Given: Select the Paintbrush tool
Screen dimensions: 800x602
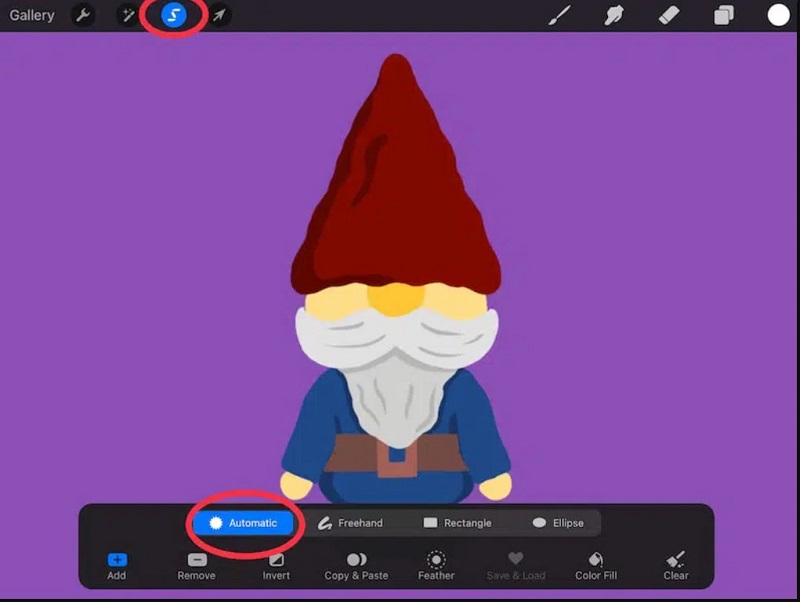Looking at the screenshot, I should (560, 13).
